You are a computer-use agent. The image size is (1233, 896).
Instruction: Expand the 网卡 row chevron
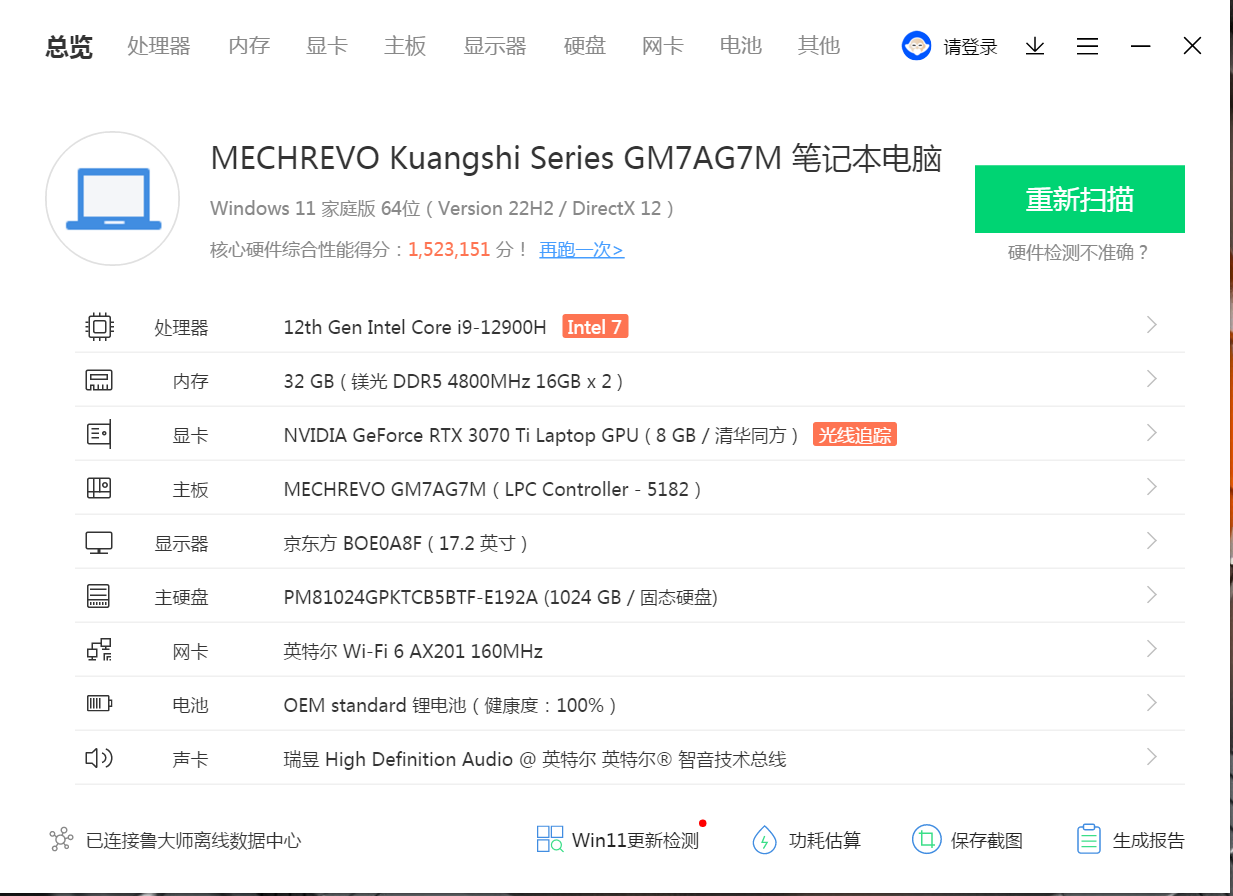coord(1152,649)
